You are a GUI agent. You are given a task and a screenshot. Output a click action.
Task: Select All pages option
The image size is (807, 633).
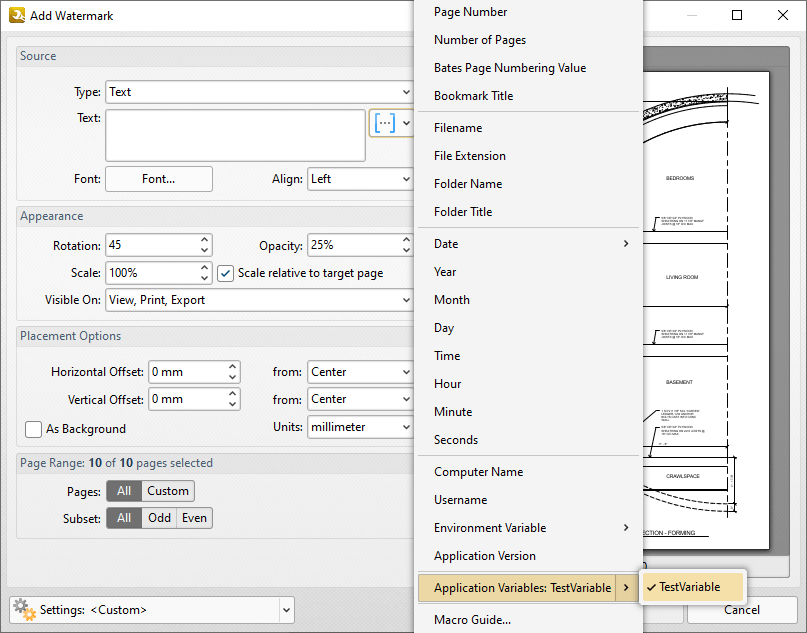pos(124,491)
